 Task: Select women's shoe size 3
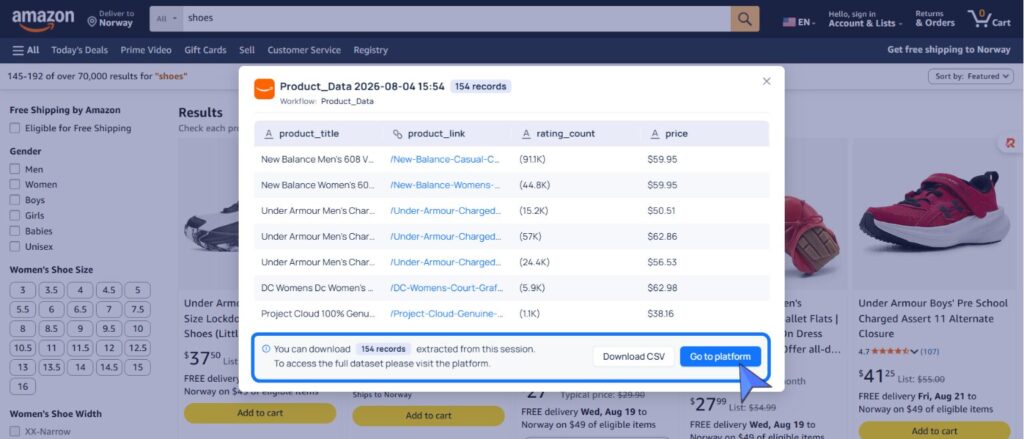tap(23, 291)
